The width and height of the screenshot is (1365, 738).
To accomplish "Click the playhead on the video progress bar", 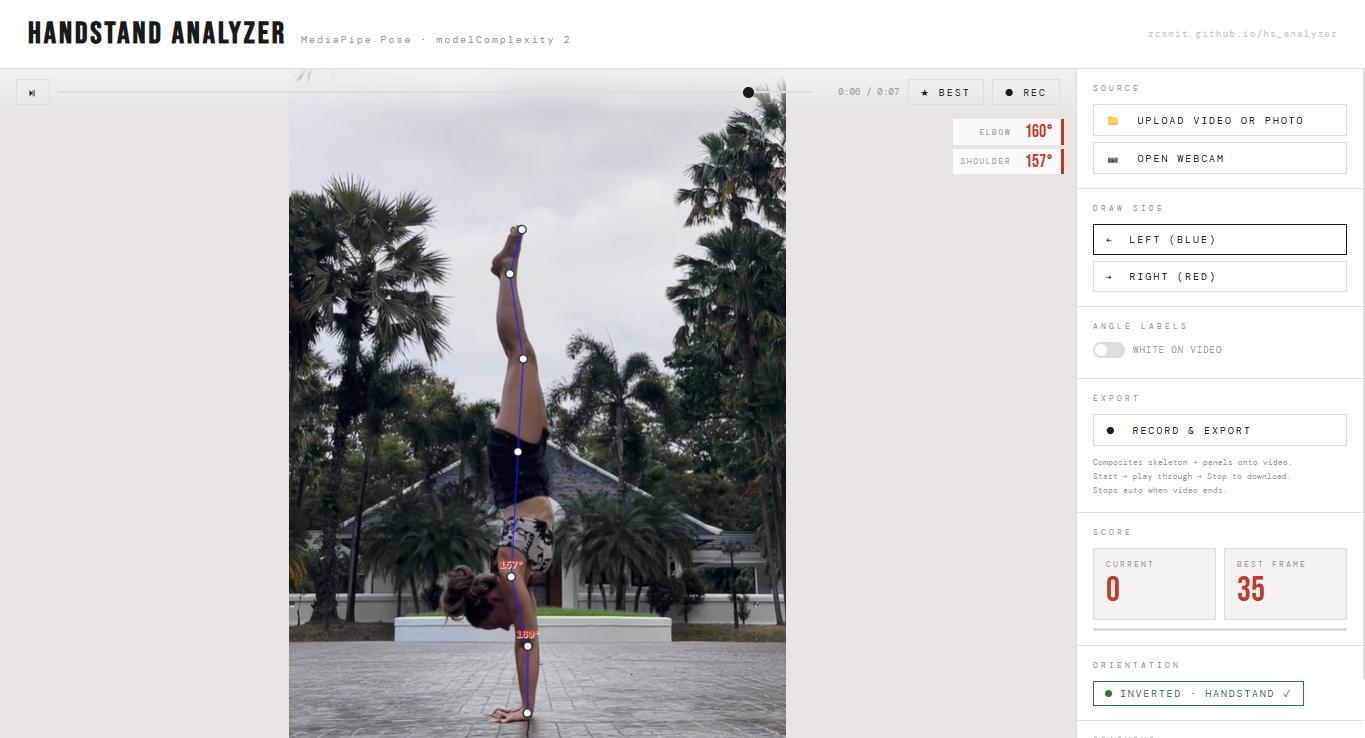I will [748, 91].
